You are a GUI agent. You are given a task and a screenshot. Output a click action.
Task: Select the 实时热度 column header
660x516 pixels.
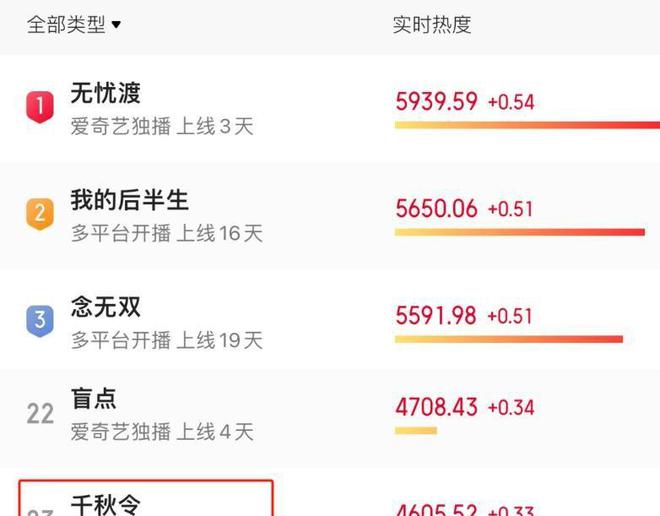point(432,24)
